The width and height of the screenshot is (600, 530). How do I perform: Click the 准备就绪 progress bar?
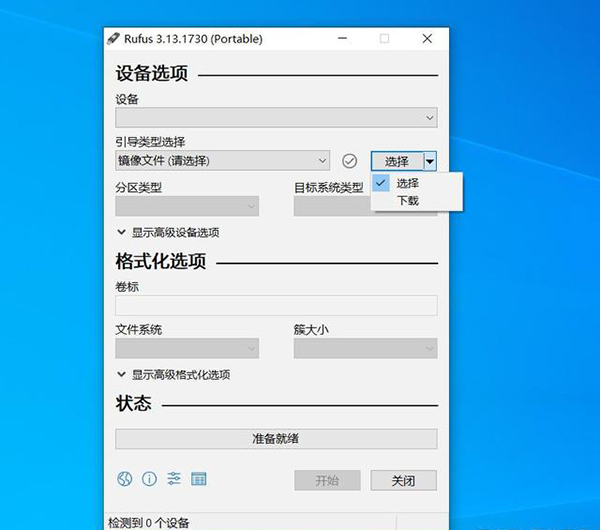pos(276,439)
